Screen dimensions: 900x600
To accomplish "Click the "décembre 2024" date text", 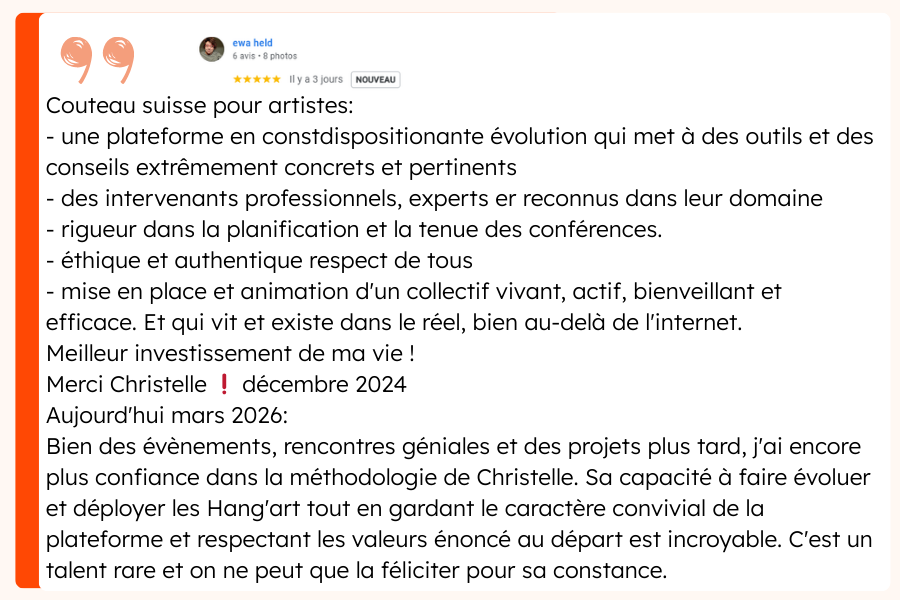I will coord(324,385).
